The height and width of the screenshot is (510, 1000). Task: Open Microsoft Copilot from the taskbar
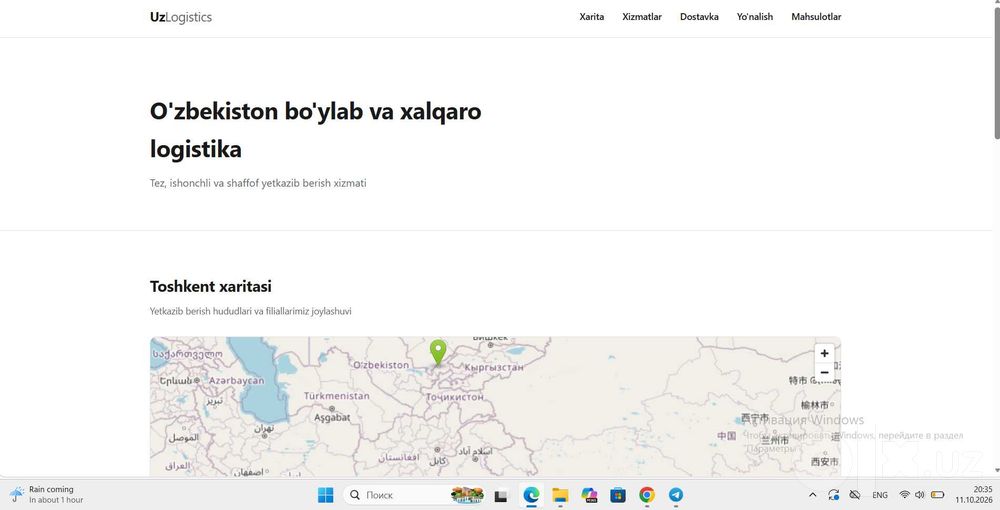[589, 495]
